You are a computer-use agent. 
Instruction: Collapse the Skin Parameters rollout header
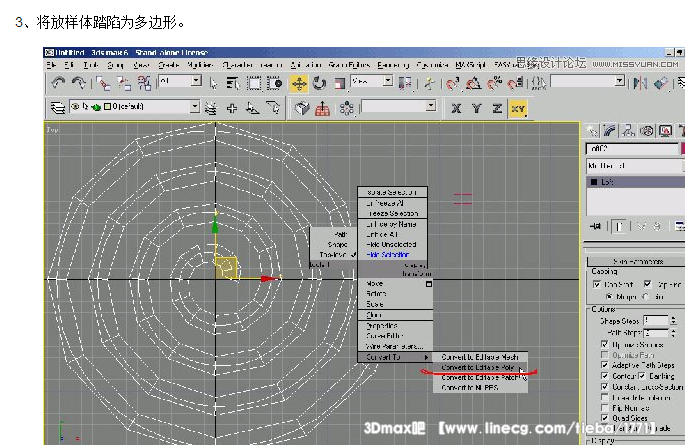click(637, 262)
